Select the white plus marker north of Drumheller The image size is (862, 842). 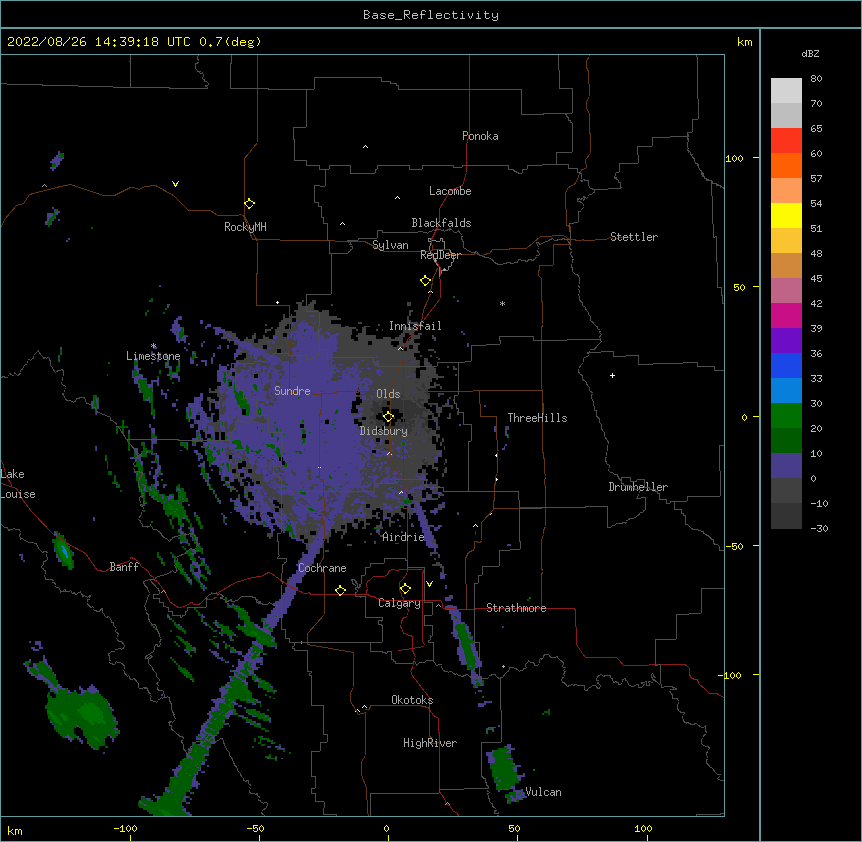(612, 375)
